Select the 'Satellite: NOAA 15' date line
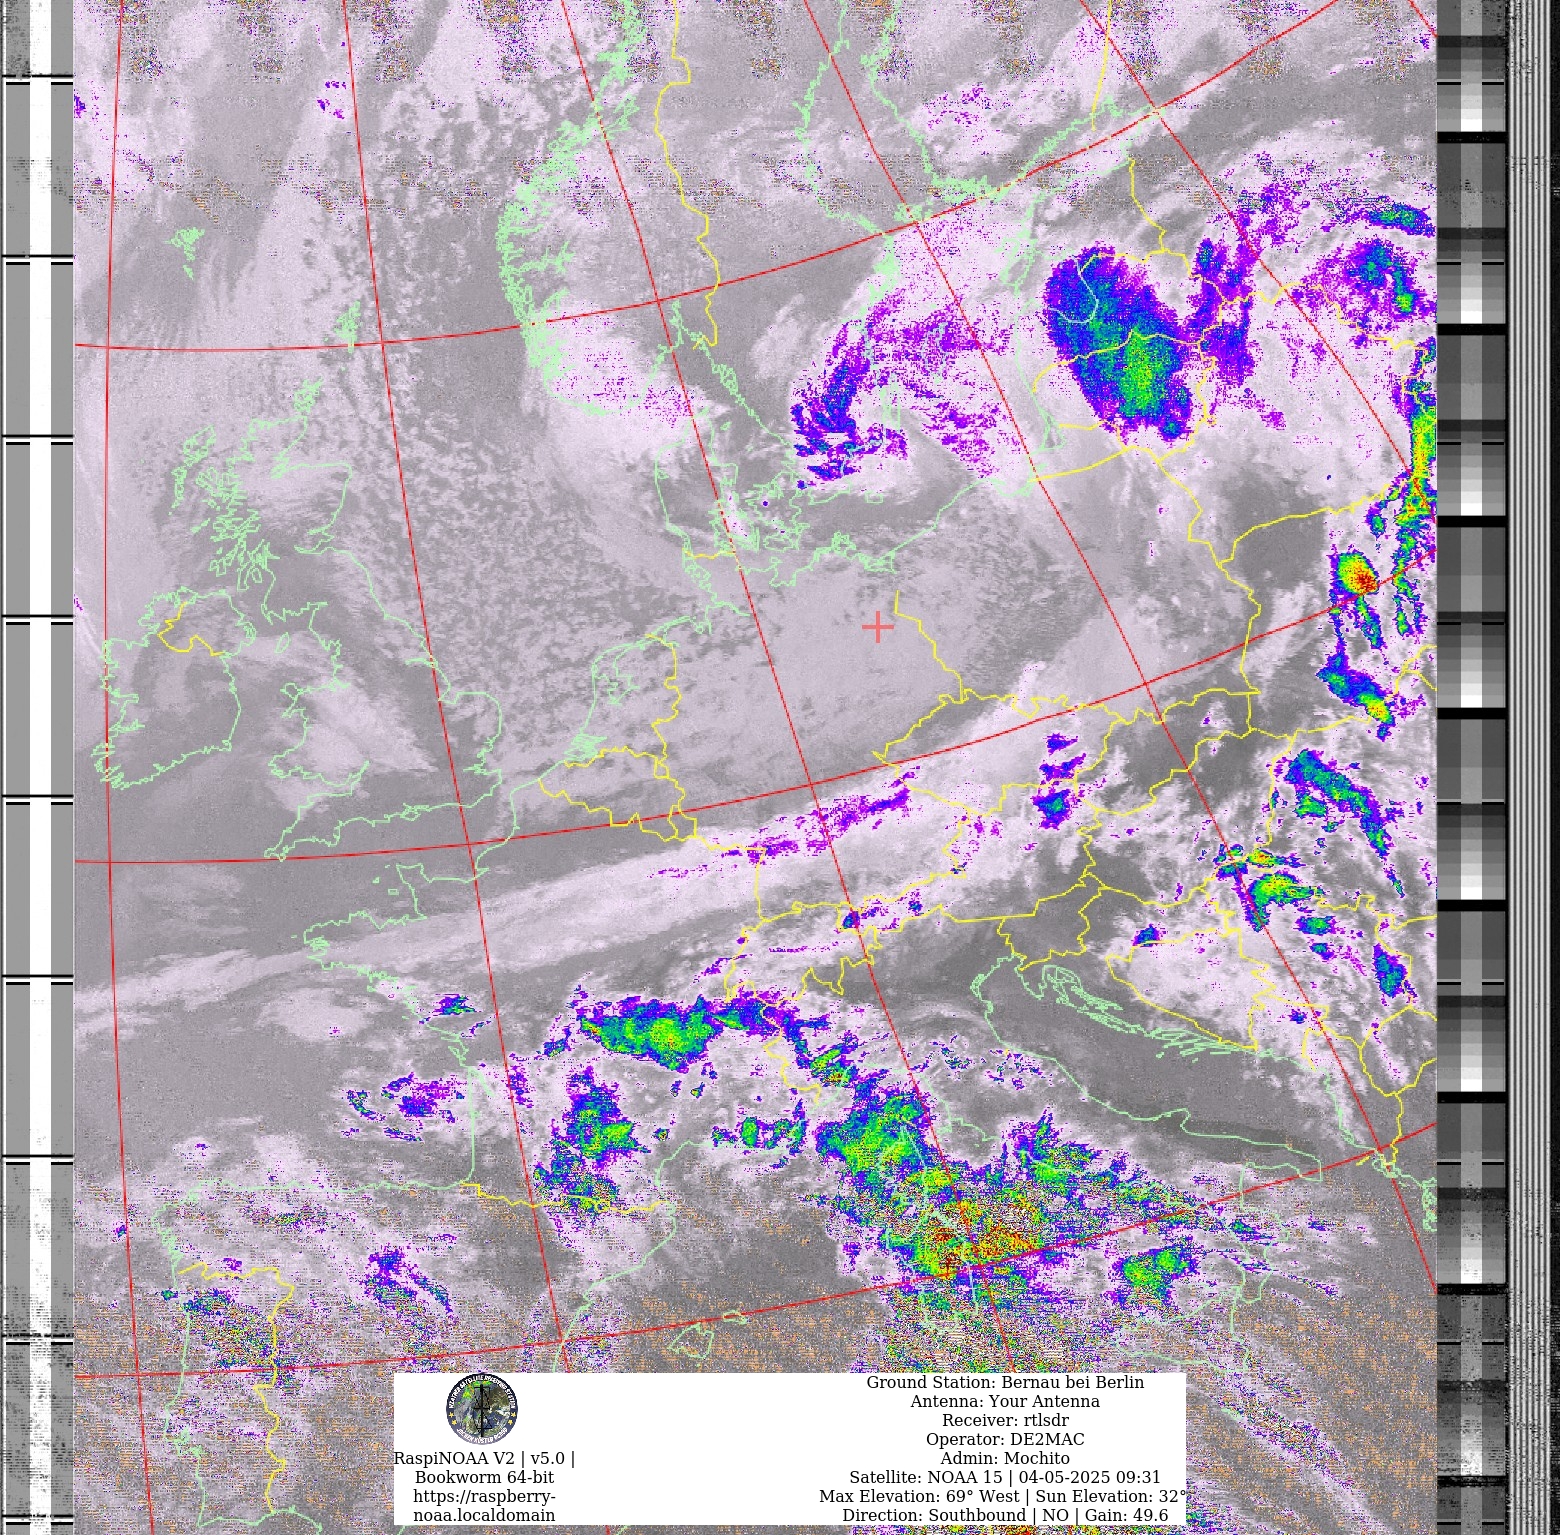The image size is (1560, 1535). click(x=1004, y=1477)
